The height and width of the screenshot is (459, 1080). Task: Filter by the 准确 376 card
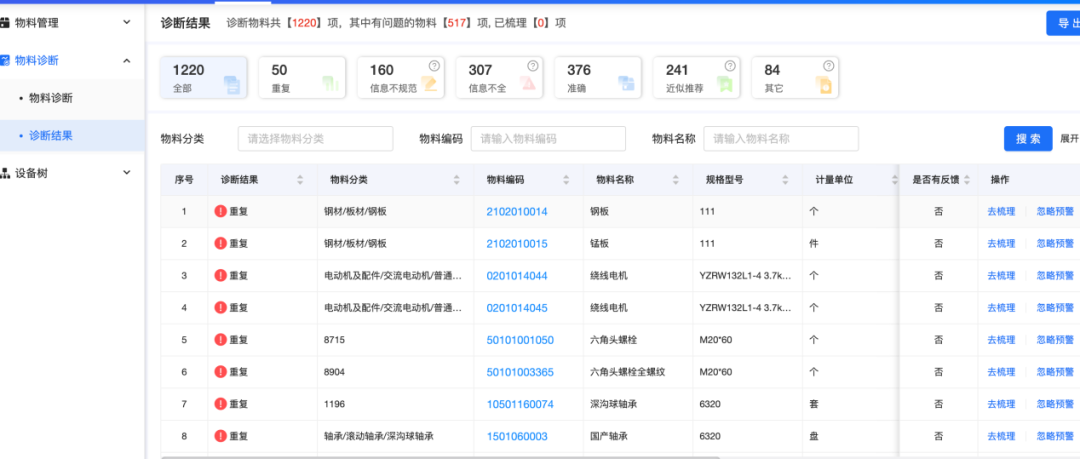click(598, 78)
